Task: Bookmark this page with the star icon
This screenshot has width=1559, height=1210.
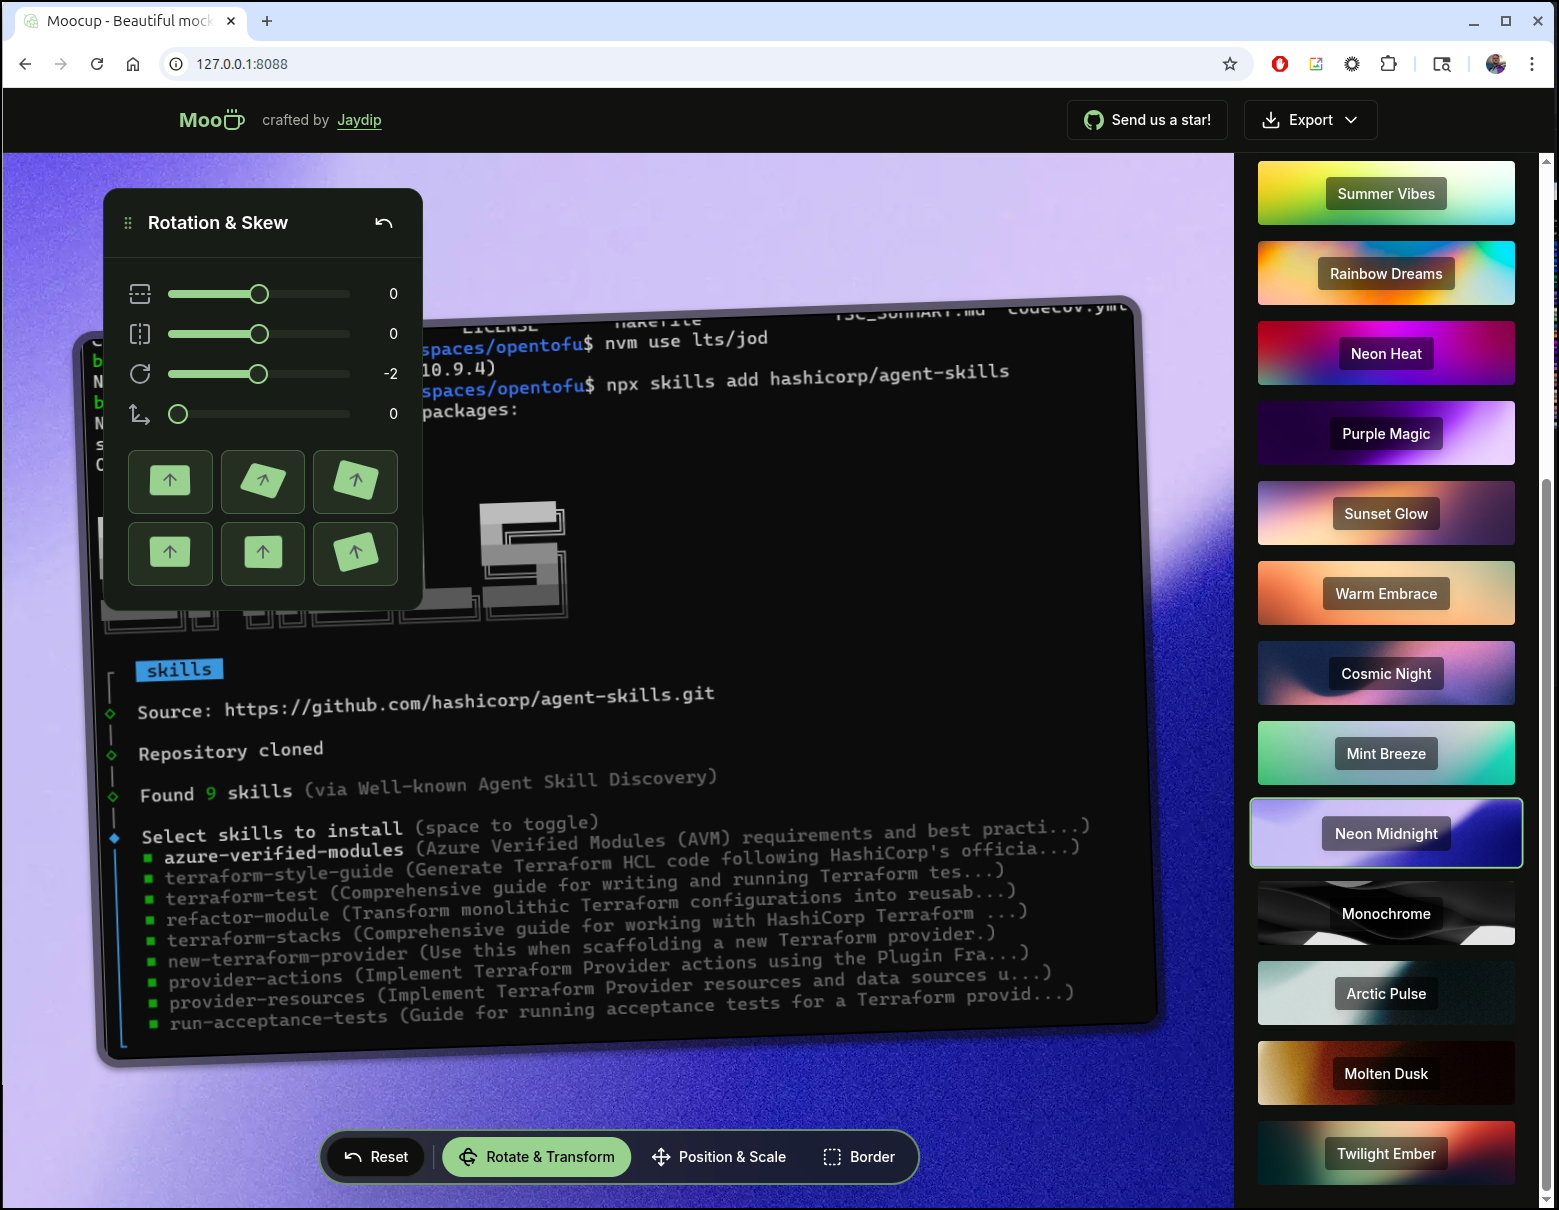Action: [x=1230, y=64]
